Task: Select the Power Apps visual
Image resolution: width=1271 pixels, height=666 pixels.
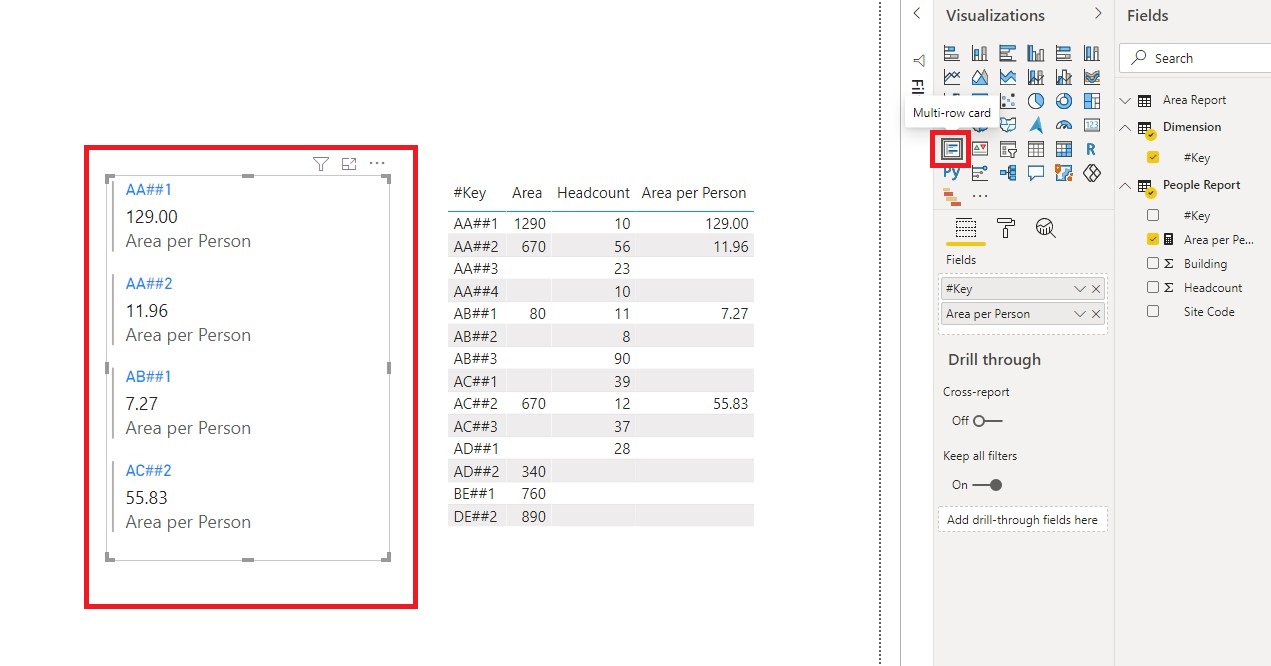Action: tap(1092, 173)
